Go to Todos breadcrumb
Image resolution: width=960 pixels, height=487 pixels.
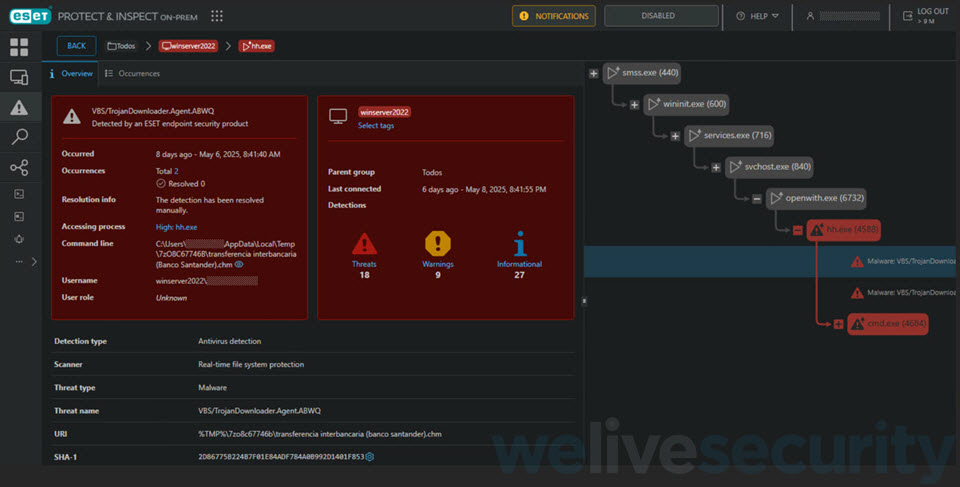click(121, 46)
